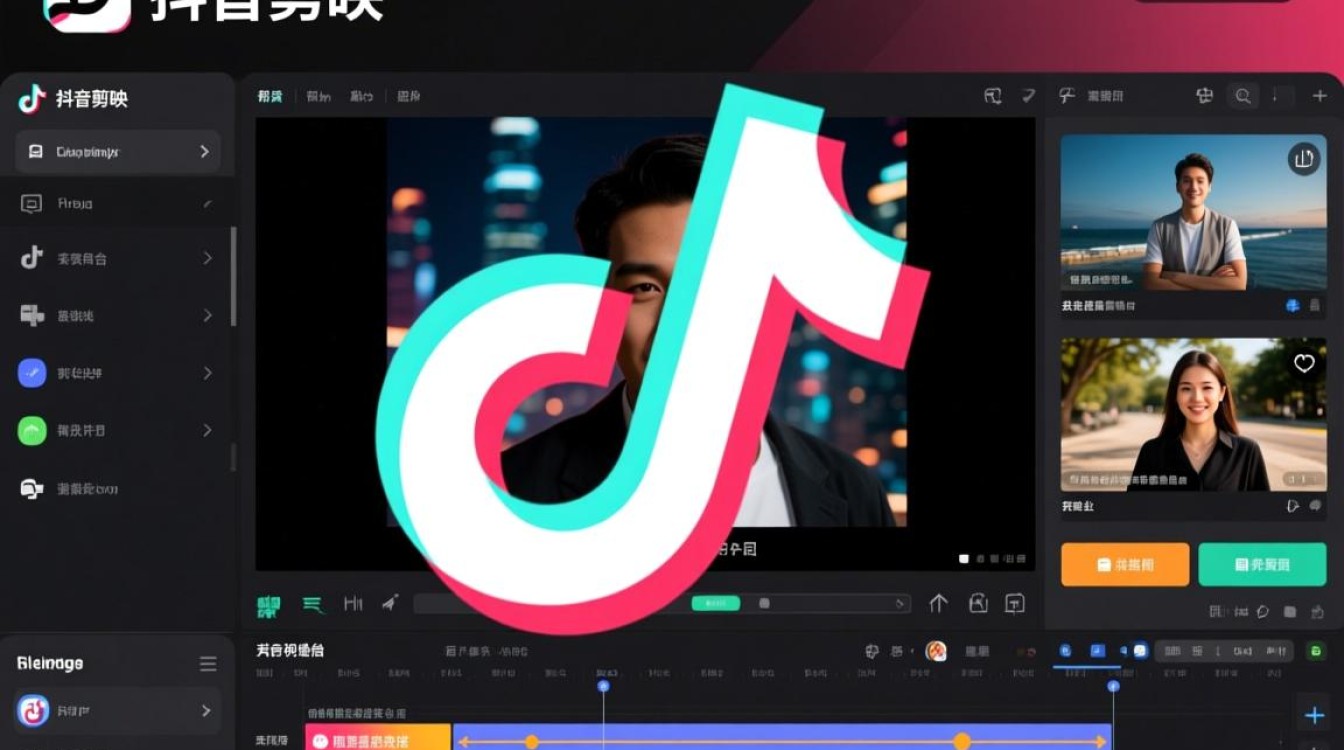Click the orange button below the video cards
1344x750 pixels.
pyautogui.click(x=1124, y=564)
